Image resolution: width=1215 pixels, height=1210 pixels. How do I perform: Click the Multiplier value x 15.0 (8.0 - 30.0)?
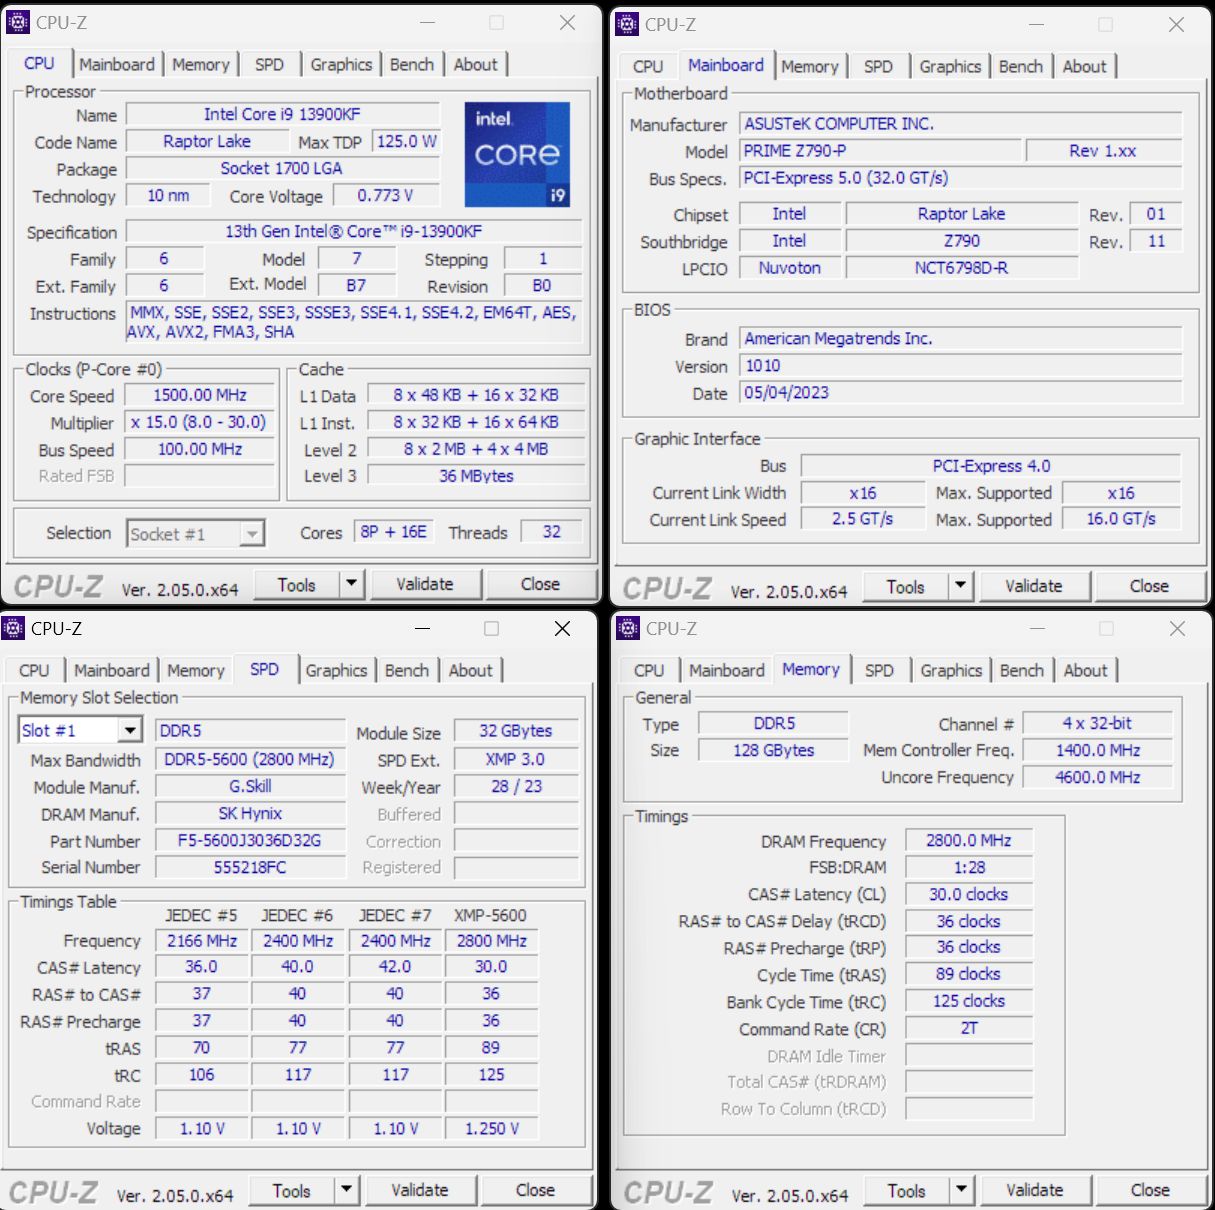pyautogui.click(x=200, y=422)
